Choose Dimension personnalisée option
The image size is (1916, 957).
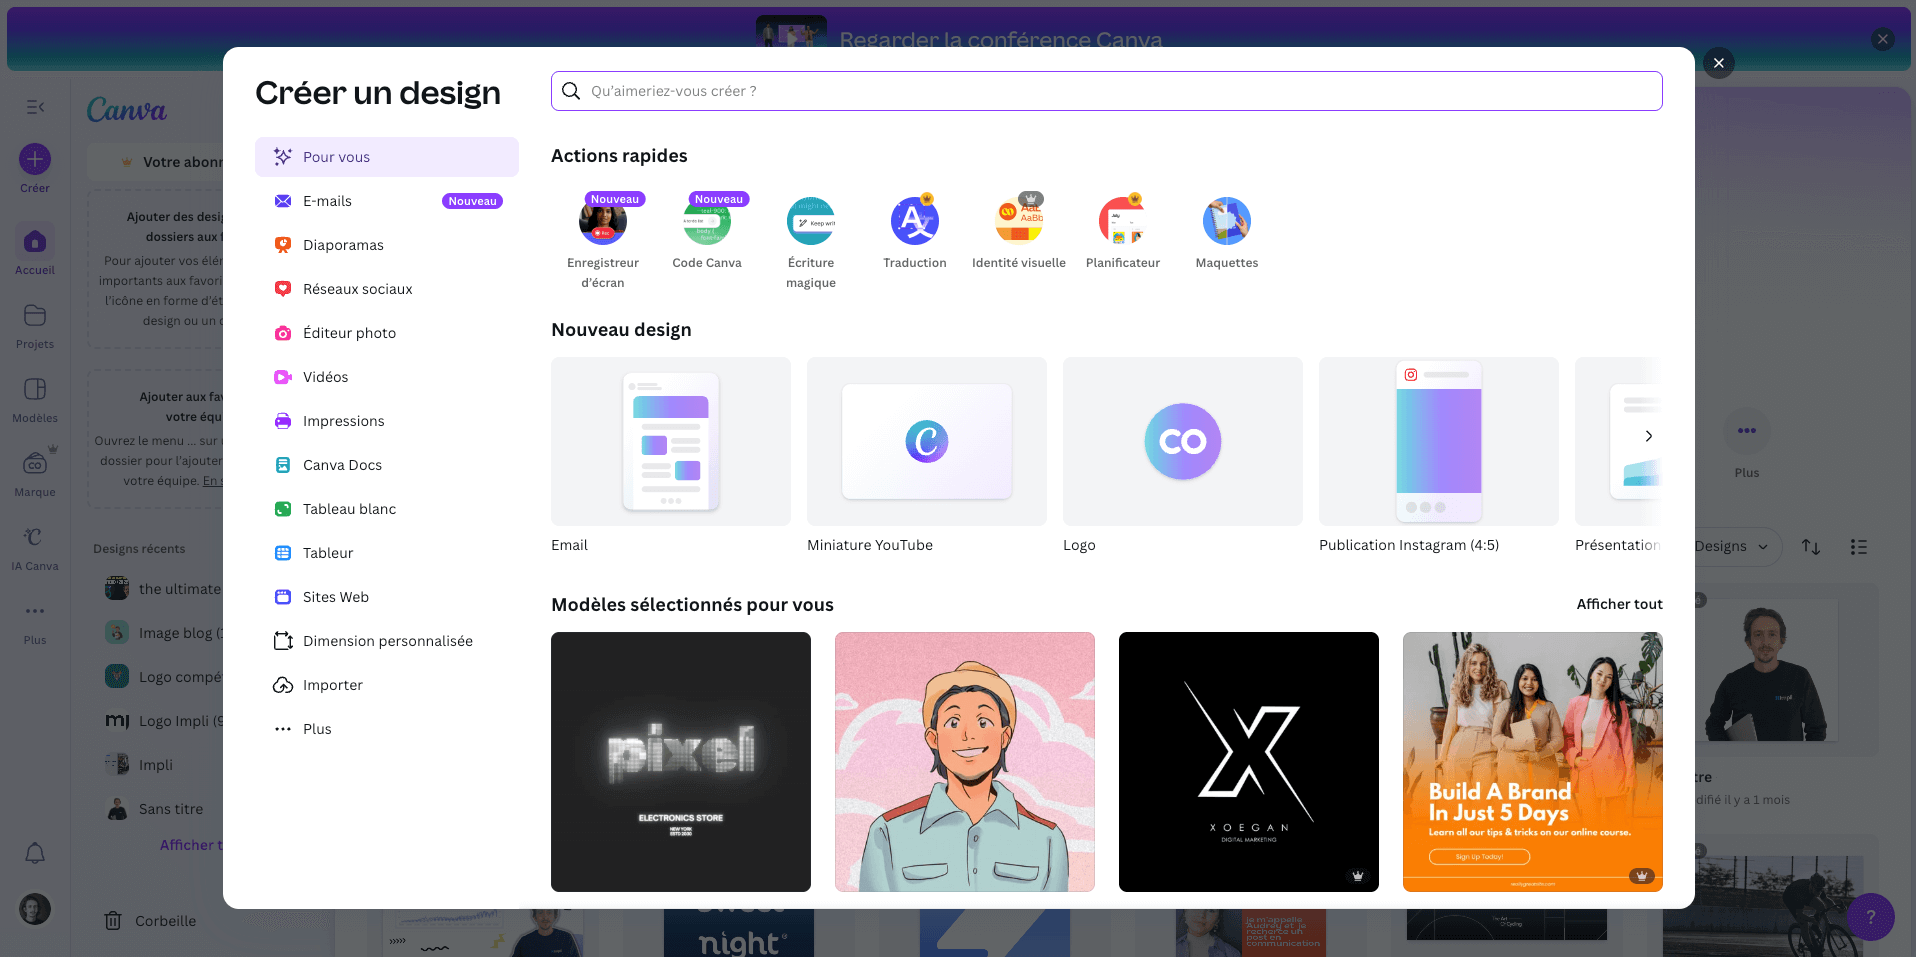387,641
